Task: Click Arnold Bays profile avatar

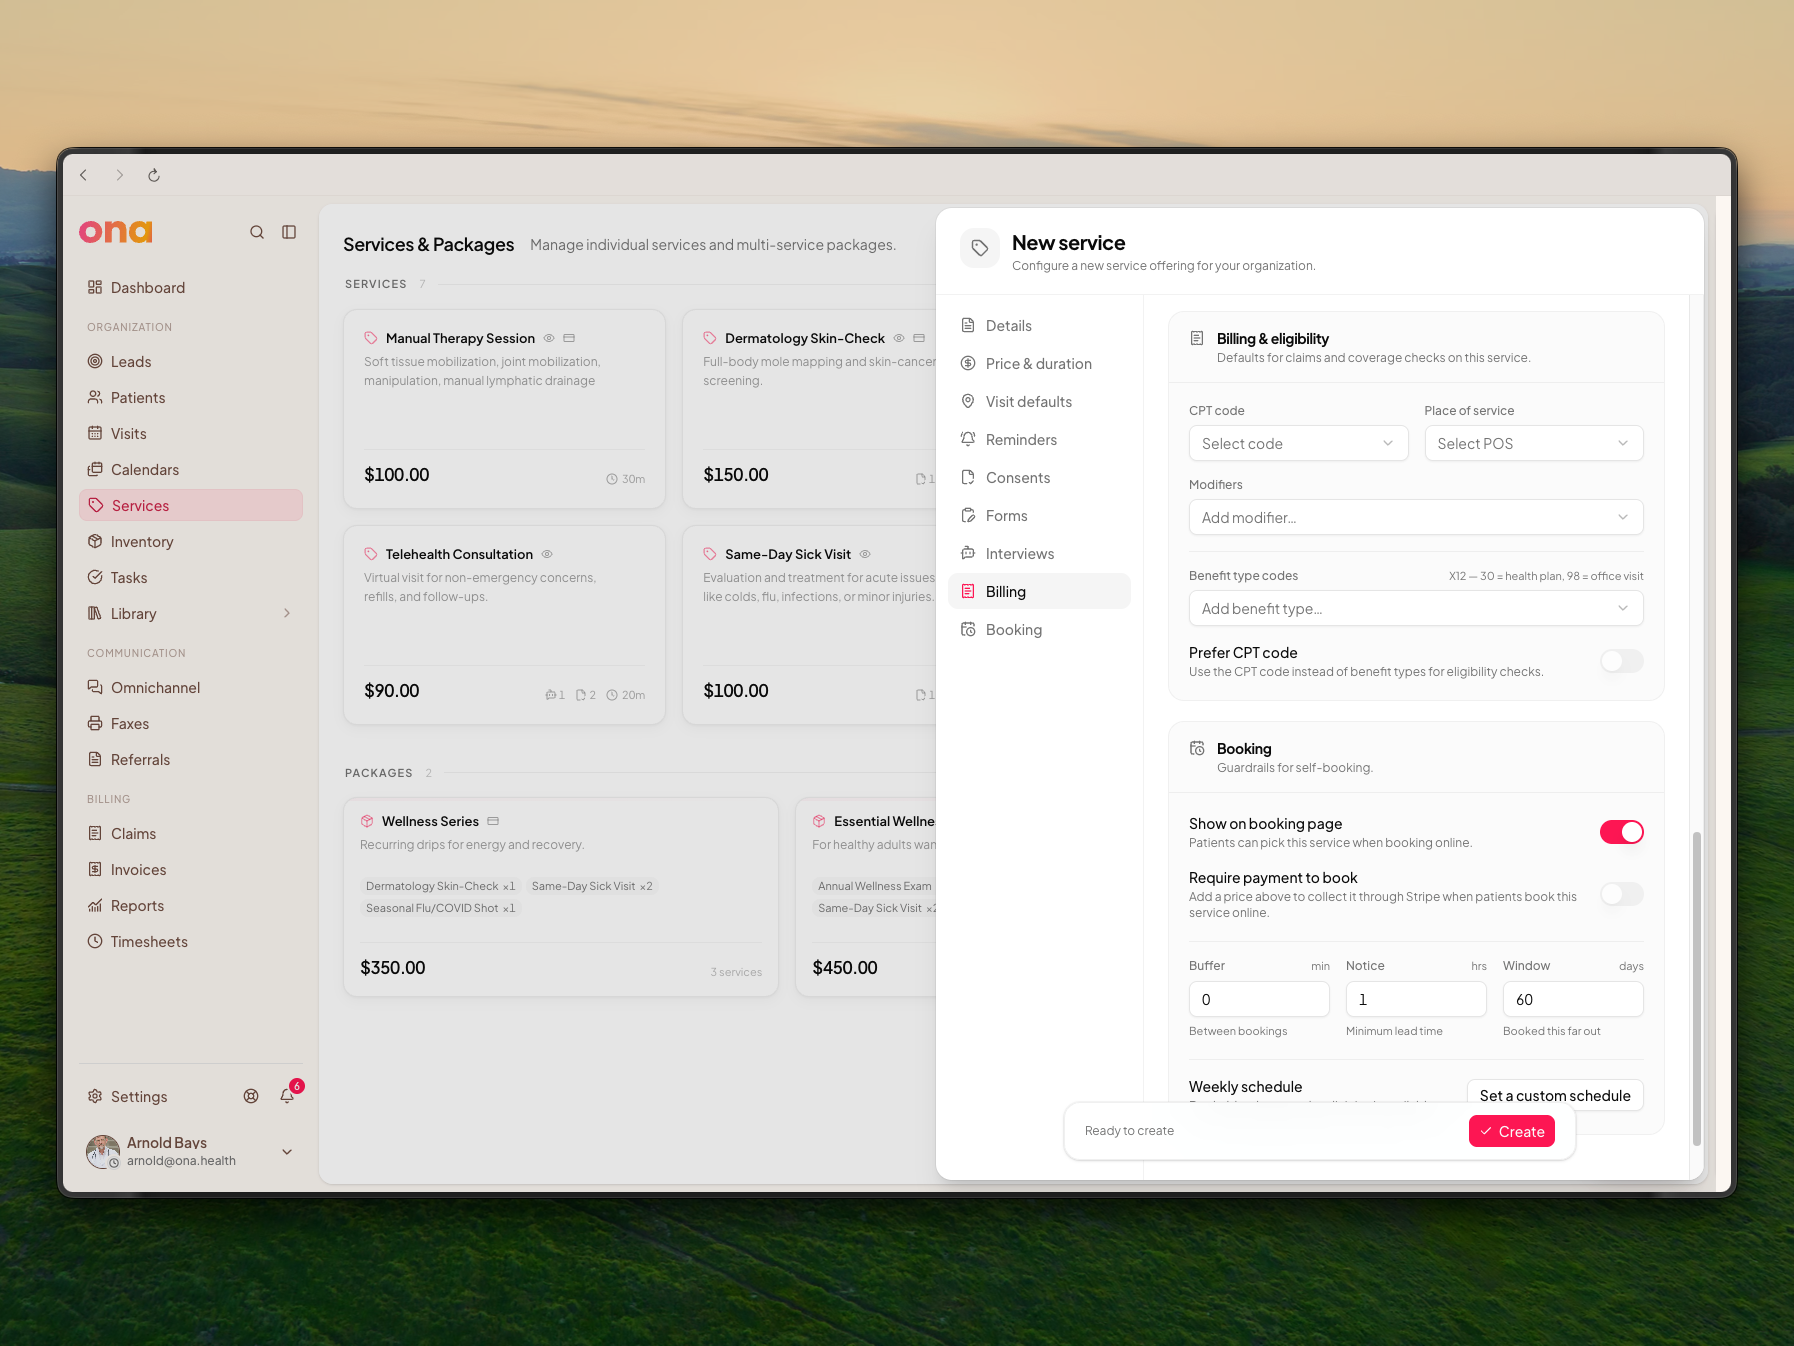Action: click(x=103, y=1152)
